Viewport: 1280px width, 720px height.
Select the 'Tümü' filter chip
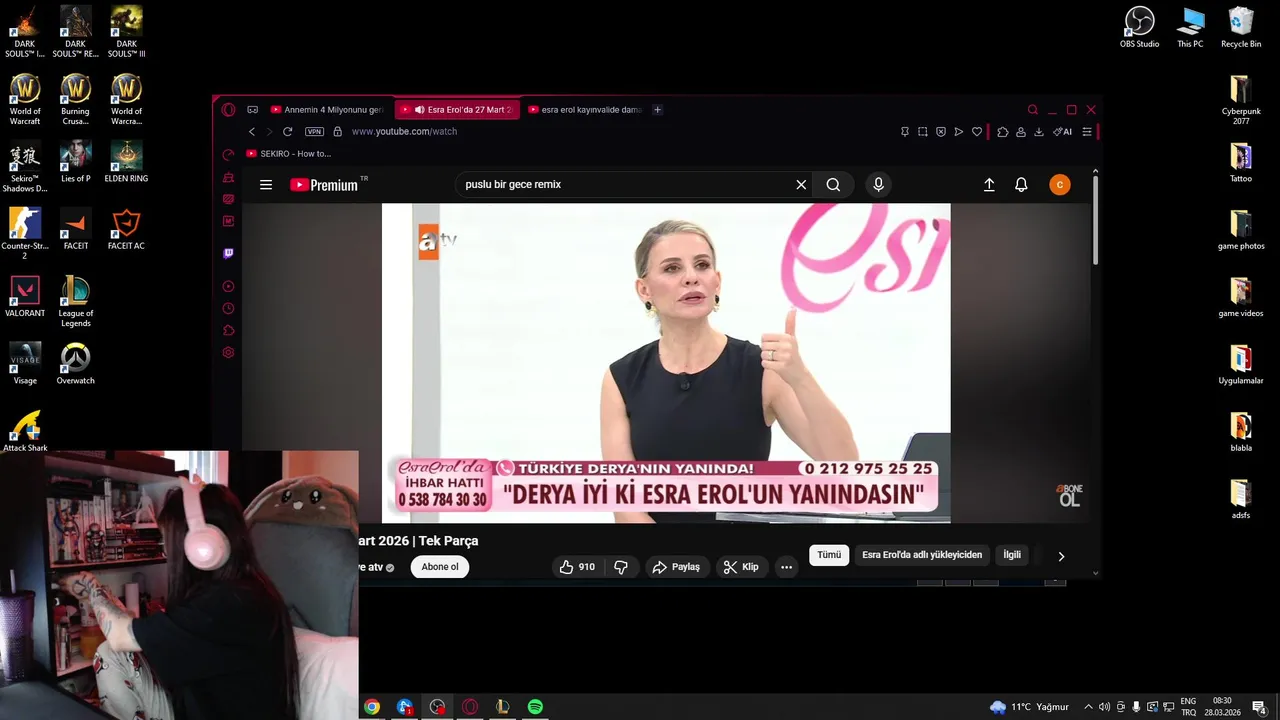pyautogui.click(x=829, y=555)
